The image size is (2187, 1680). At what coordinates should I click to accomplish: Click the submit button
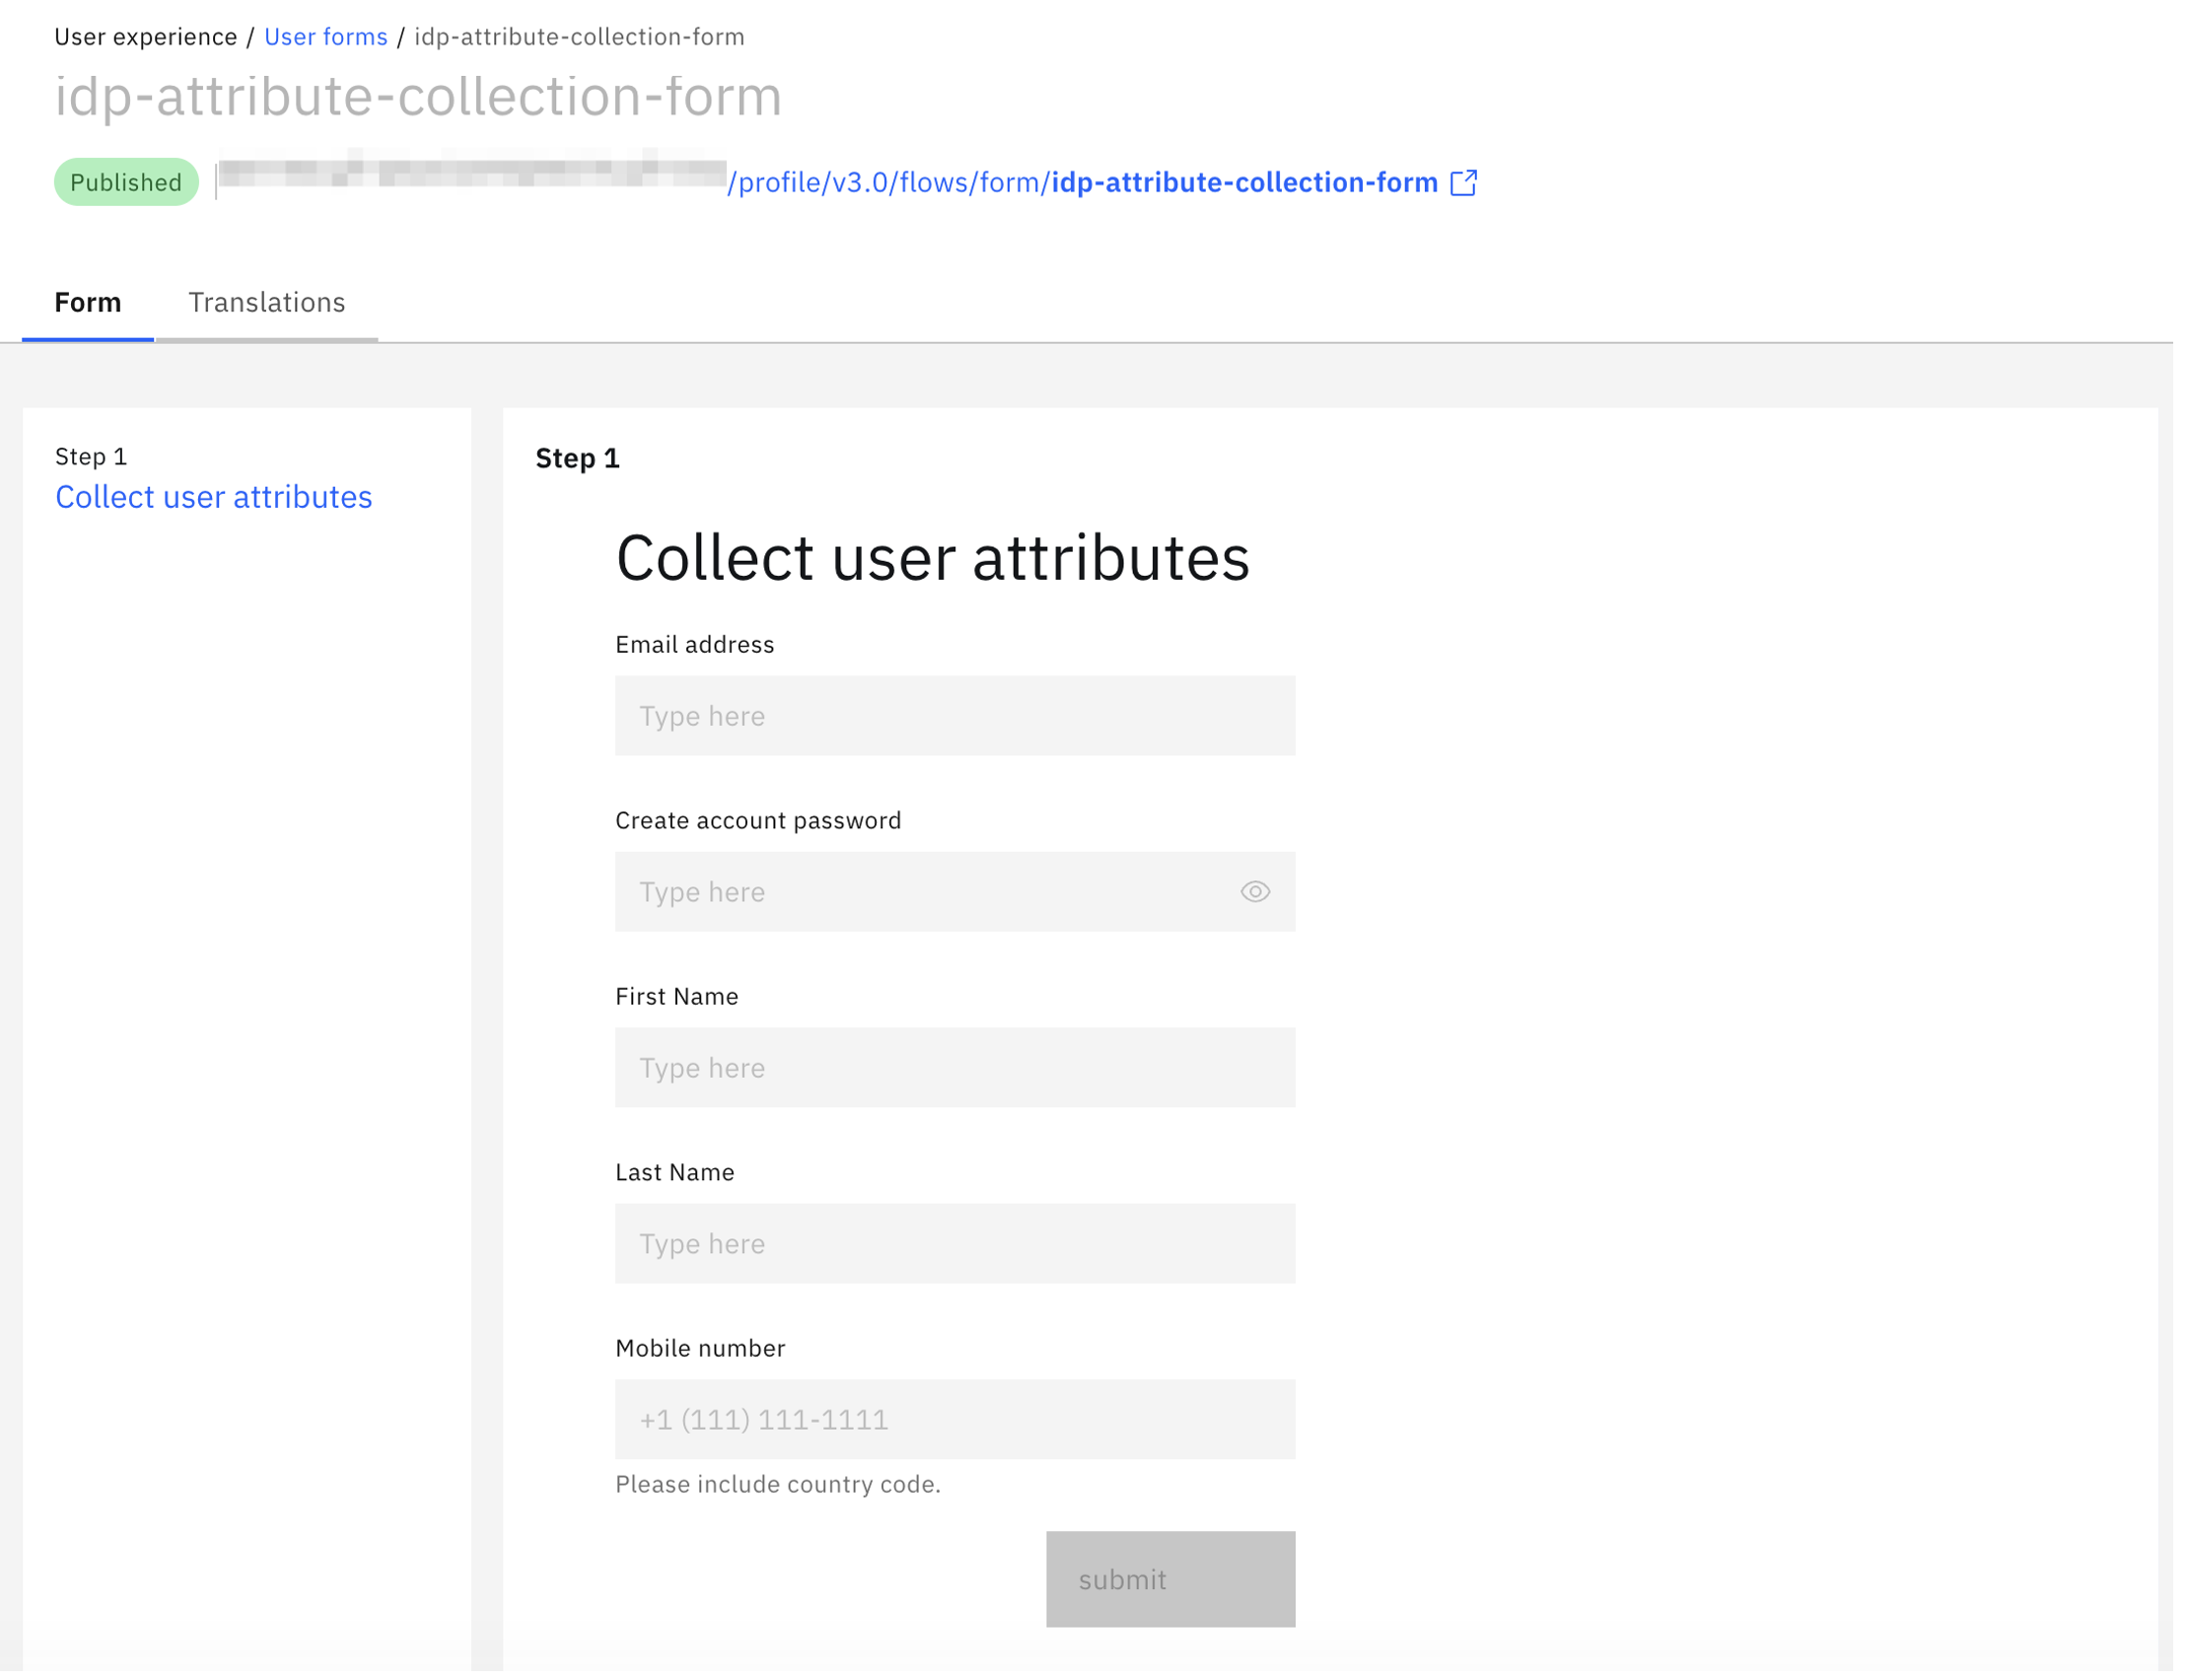click(1170, 1579)
